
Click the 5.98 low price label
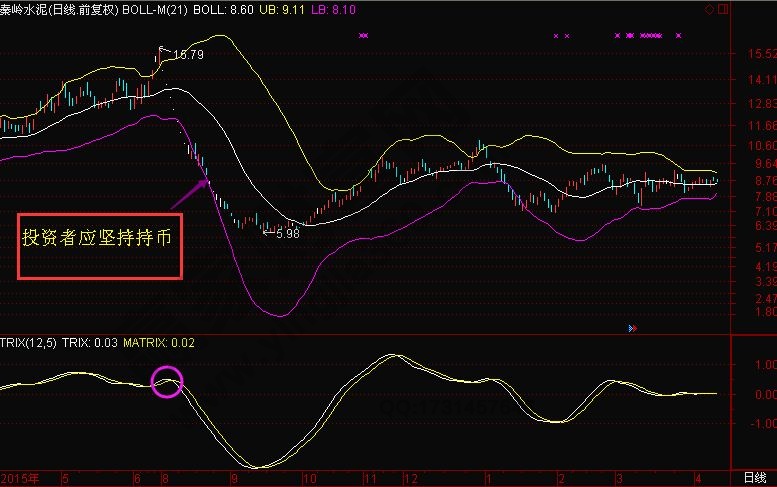[x=287, y=234]
